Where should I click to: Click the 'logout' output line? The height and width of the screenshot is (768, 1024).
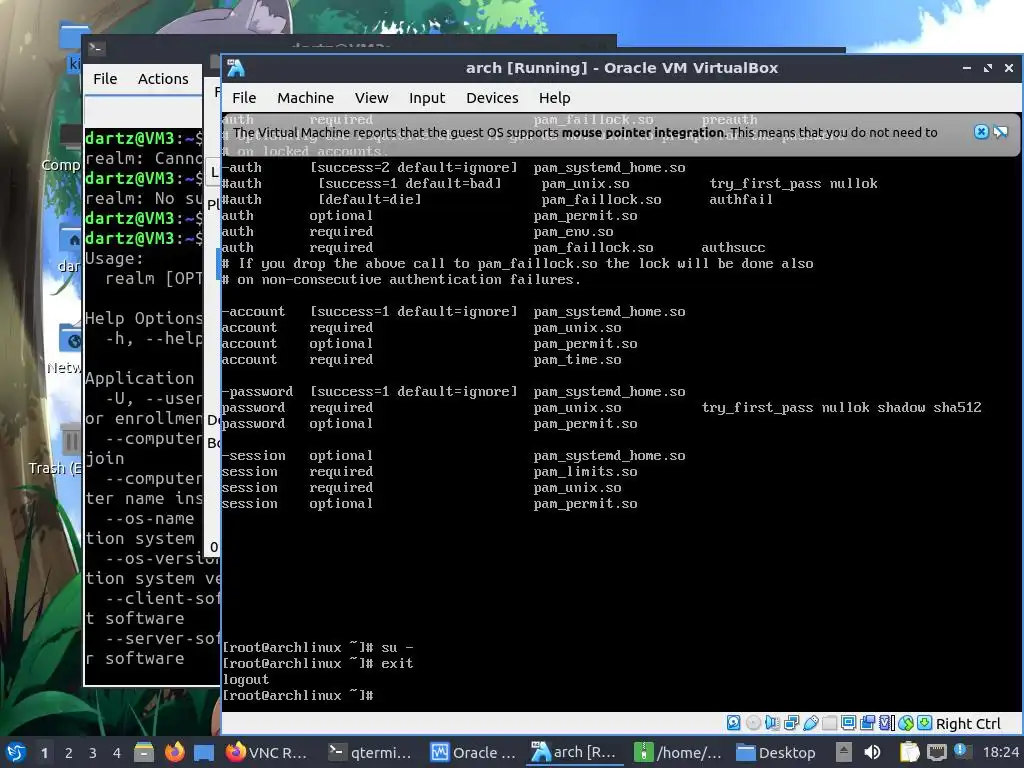245,679
